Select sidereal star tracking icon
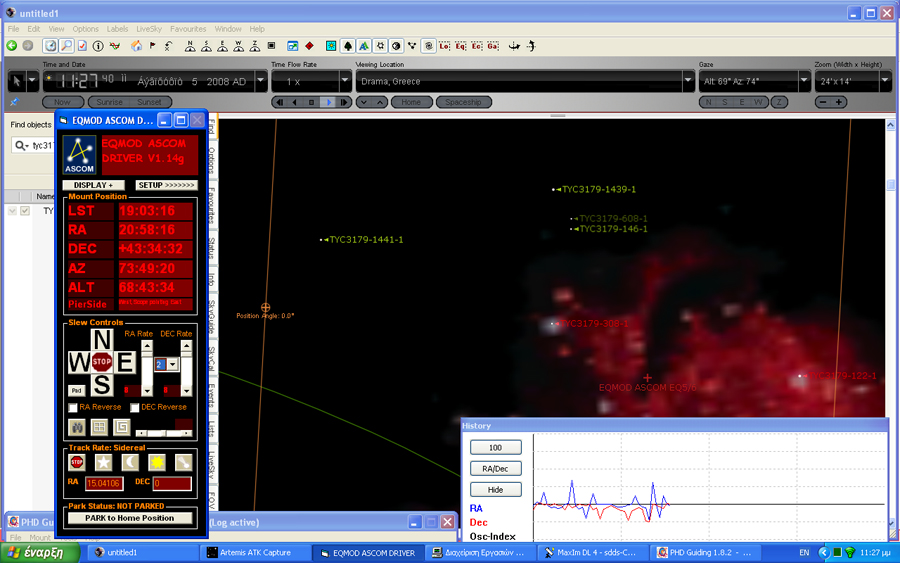This screenshot has width=900, height=563. (103, 462)
